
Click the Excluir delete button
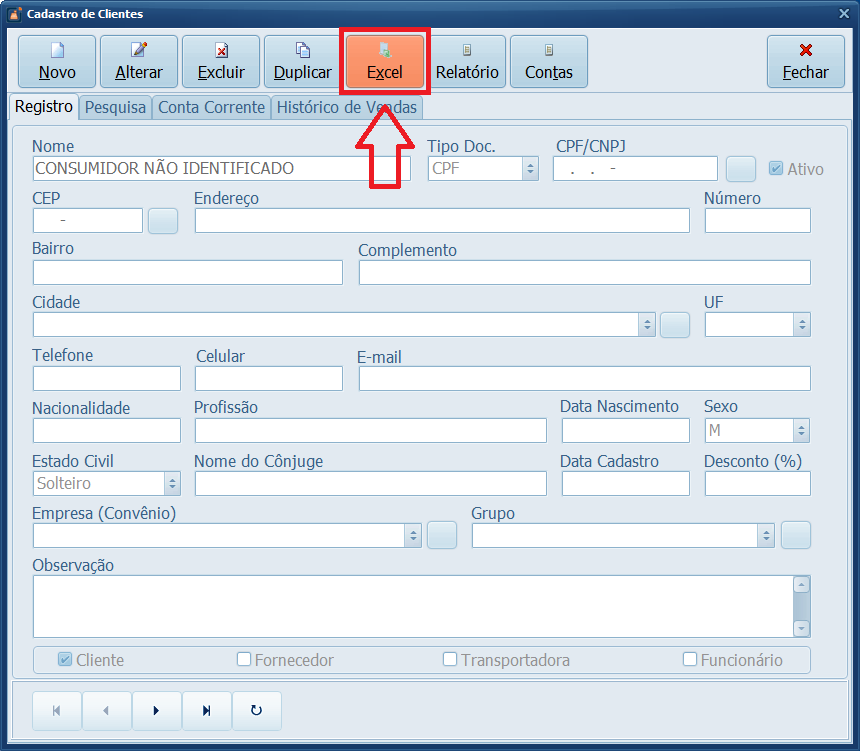coord(220,61)
